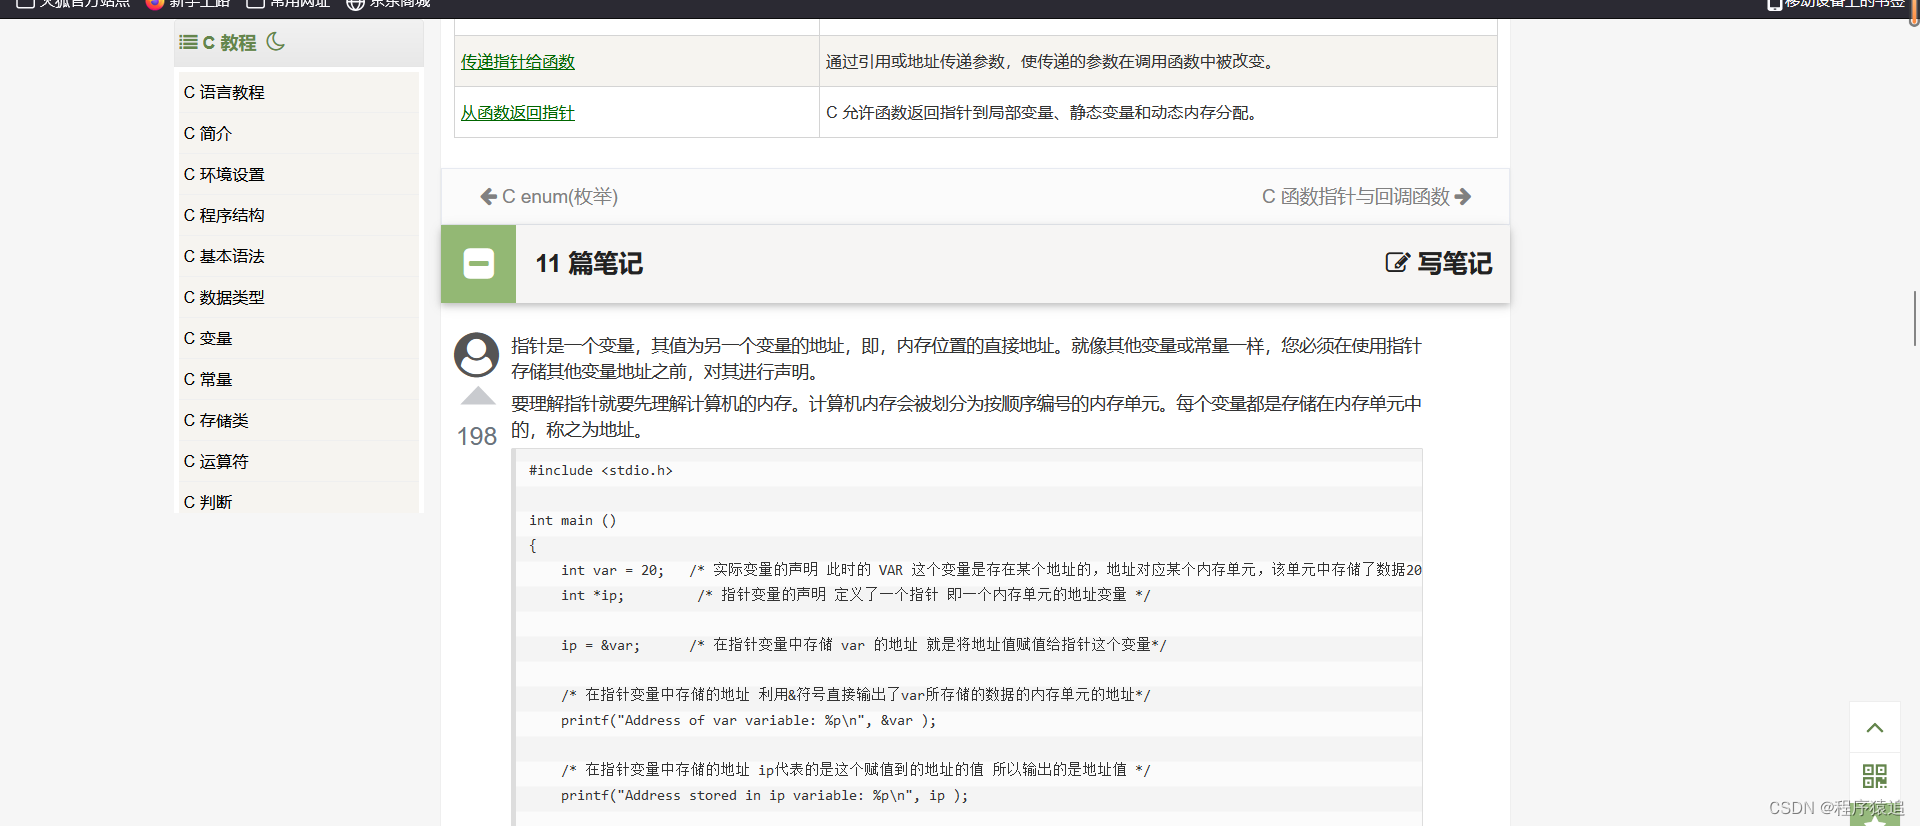Open C 判断 in sidebar
This screenshot has width=1920, height=826.
(299, 499)
